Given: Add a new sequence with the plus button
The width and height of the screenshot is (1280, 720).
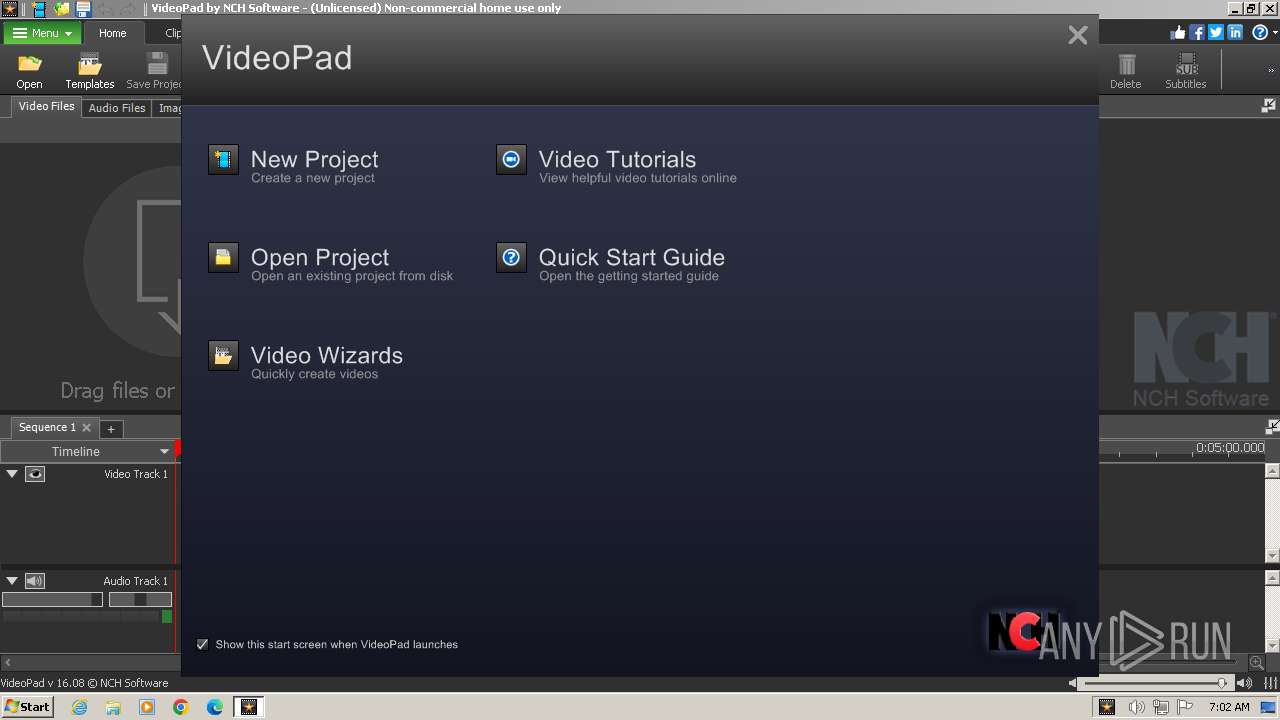Looking at the screenshot, I should [x=111, y=428].
